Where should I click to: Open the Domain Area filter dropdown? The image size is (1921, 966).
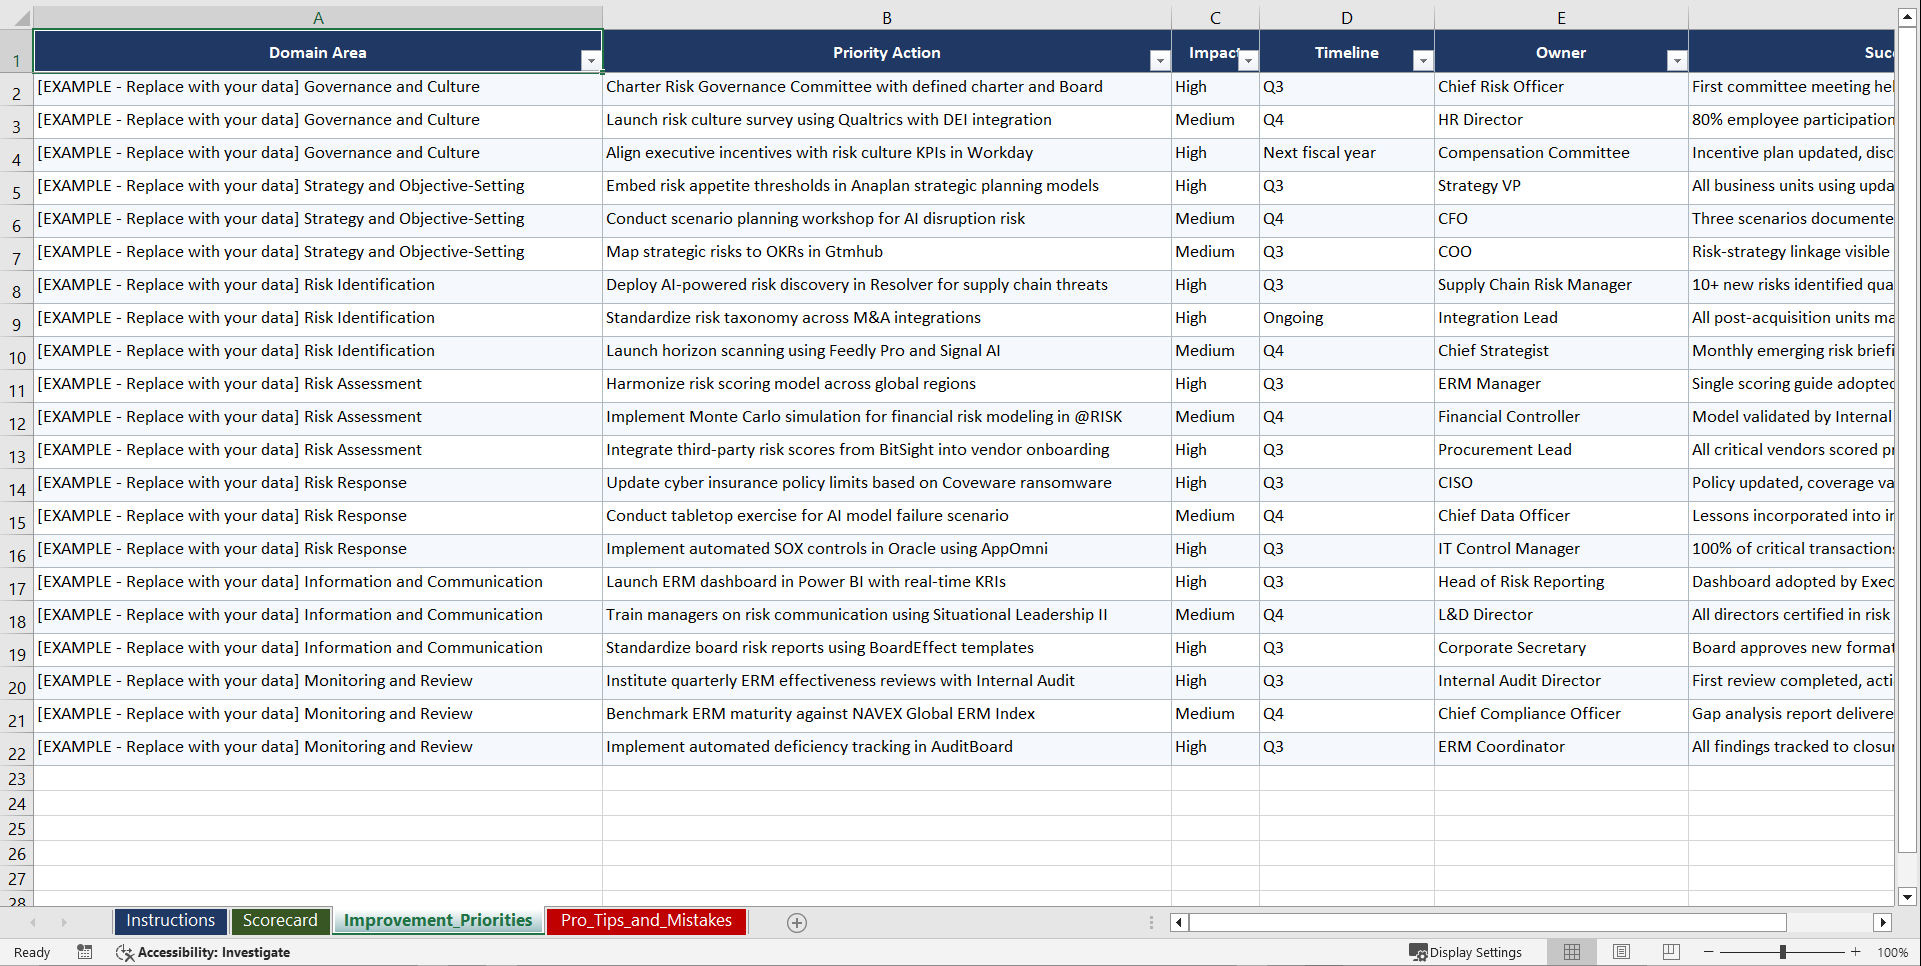(592, 60)
